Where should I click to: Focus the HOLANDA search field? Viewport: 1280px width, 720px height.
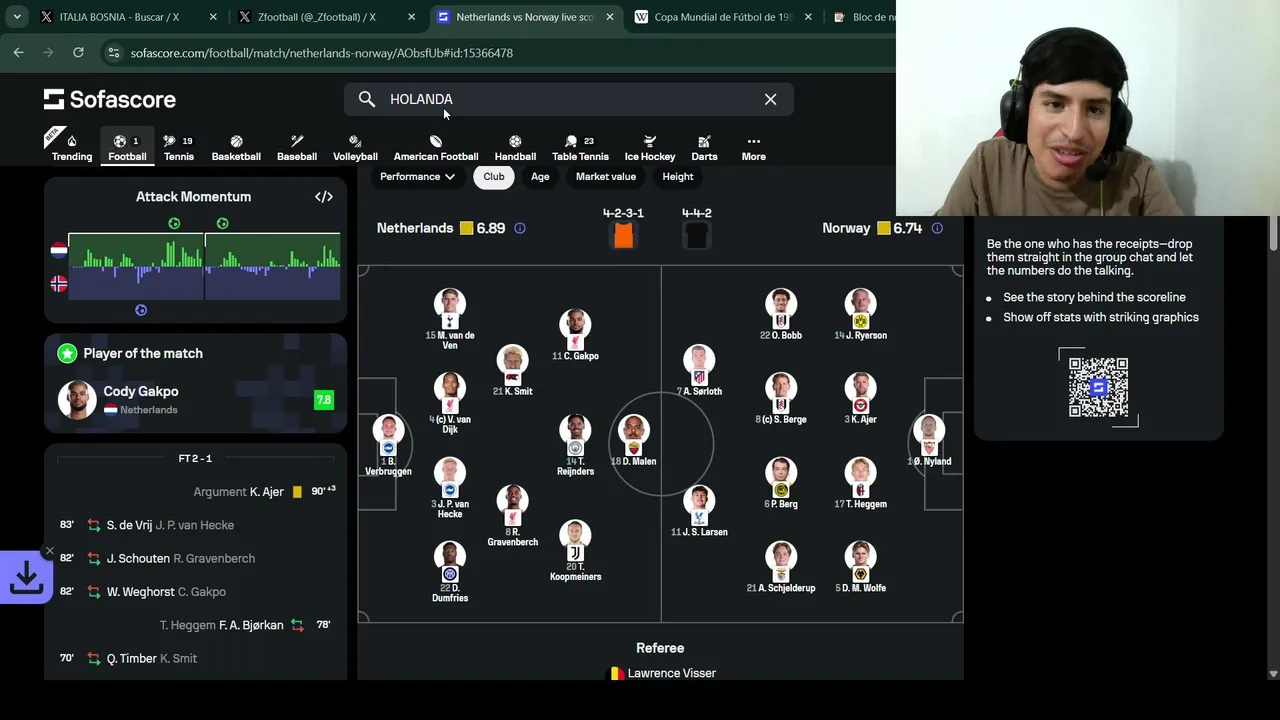[569, 99]
